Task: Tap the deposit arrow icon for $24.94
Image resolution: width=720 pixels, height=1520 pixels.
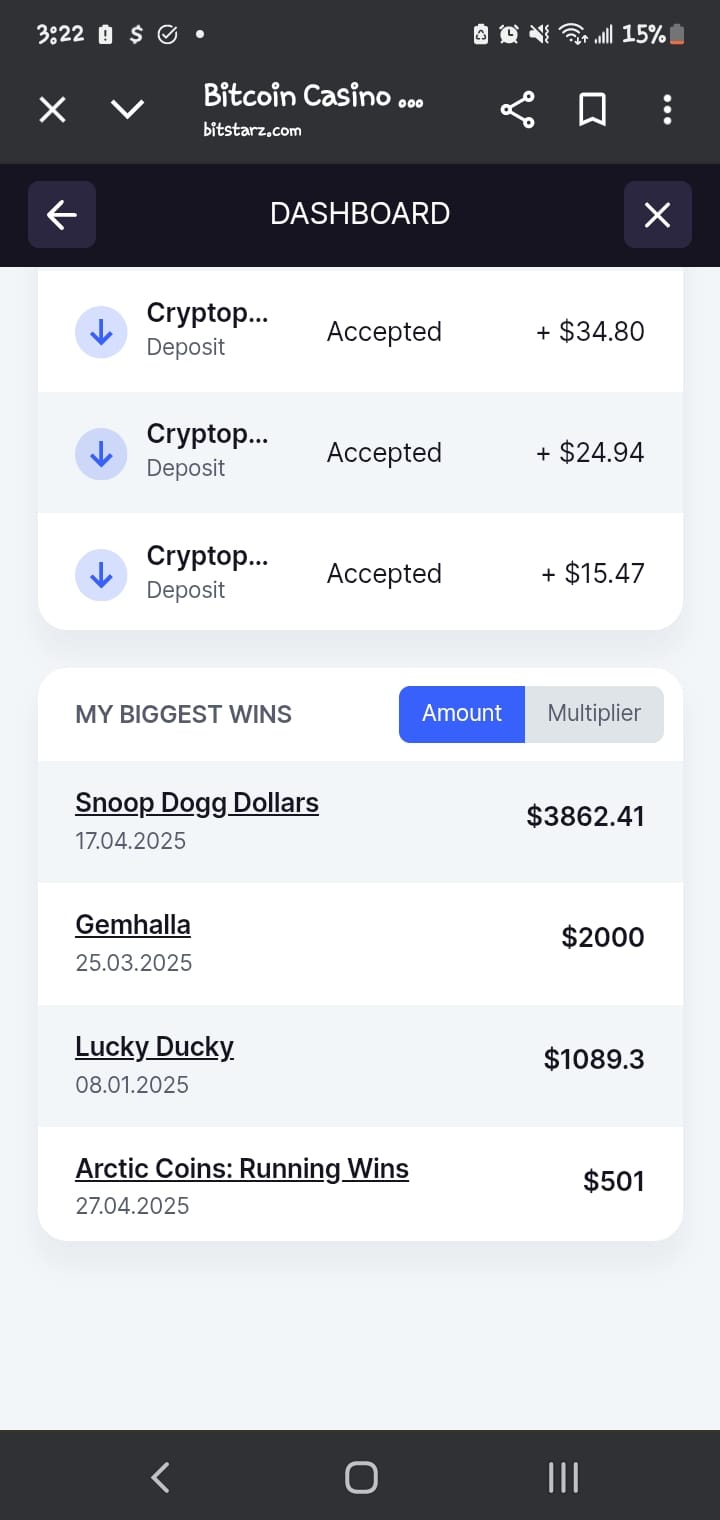Action: coord(101,454)
